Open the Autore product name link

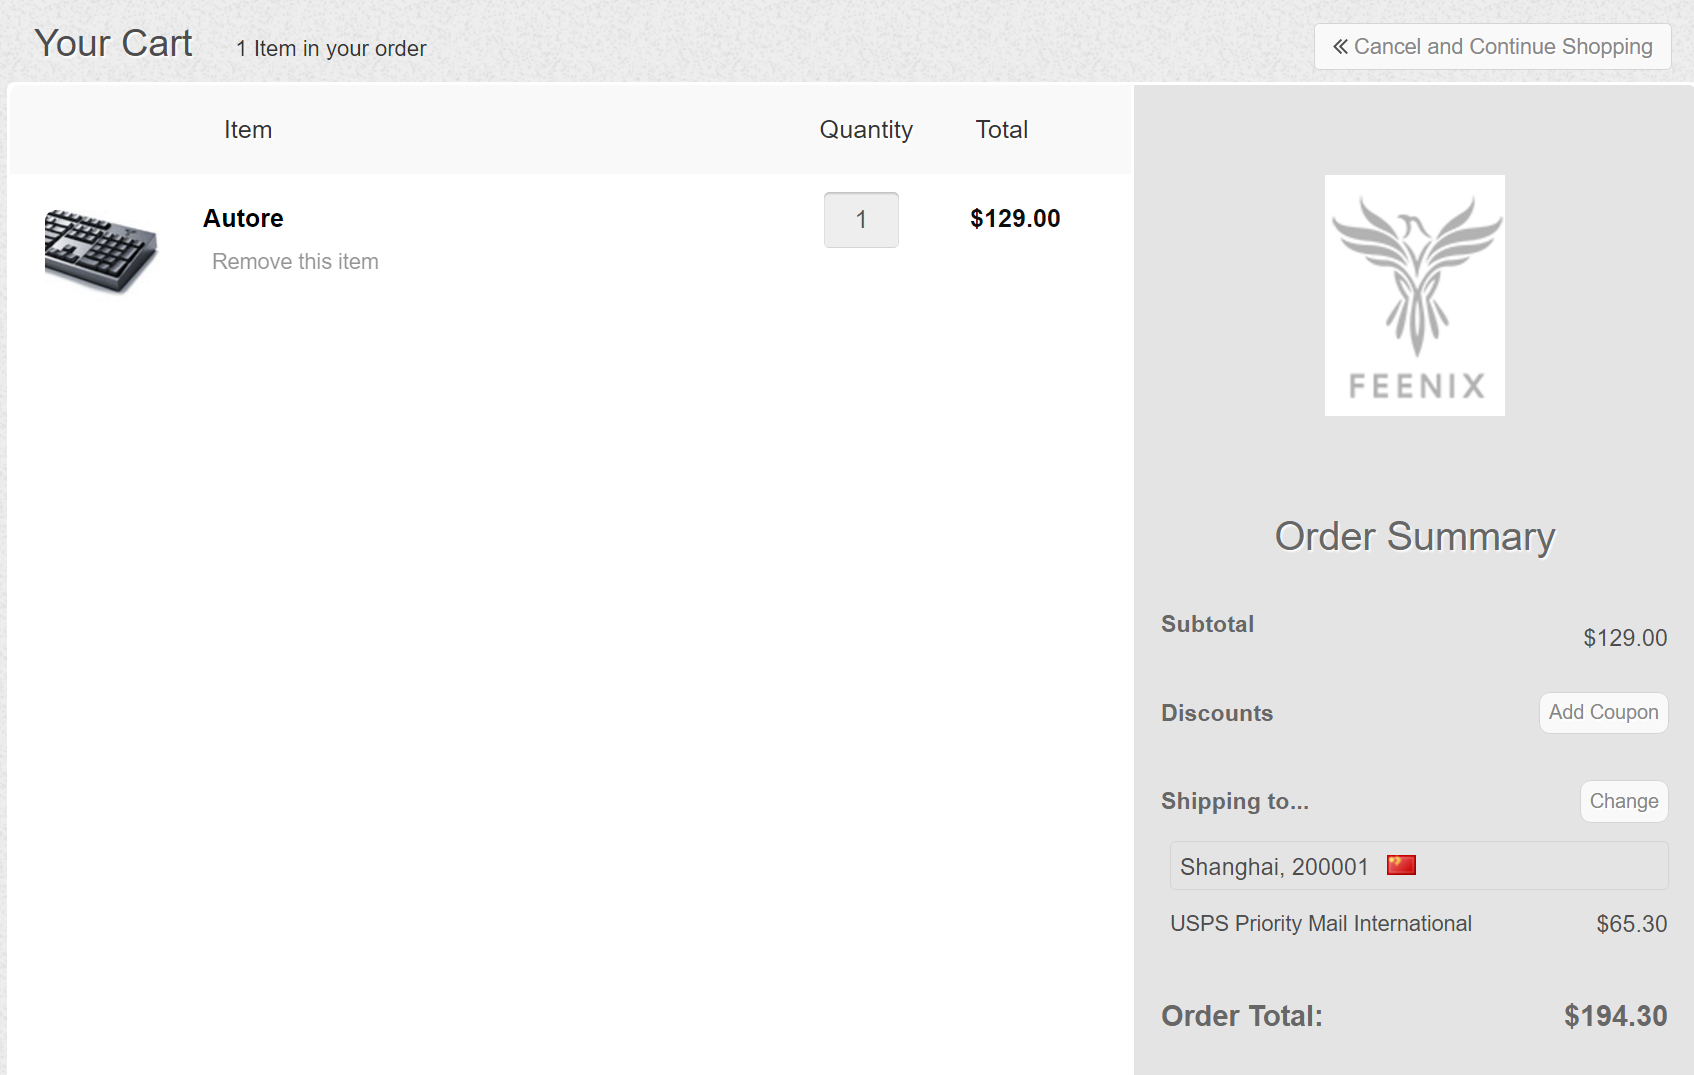coord(243,219)
